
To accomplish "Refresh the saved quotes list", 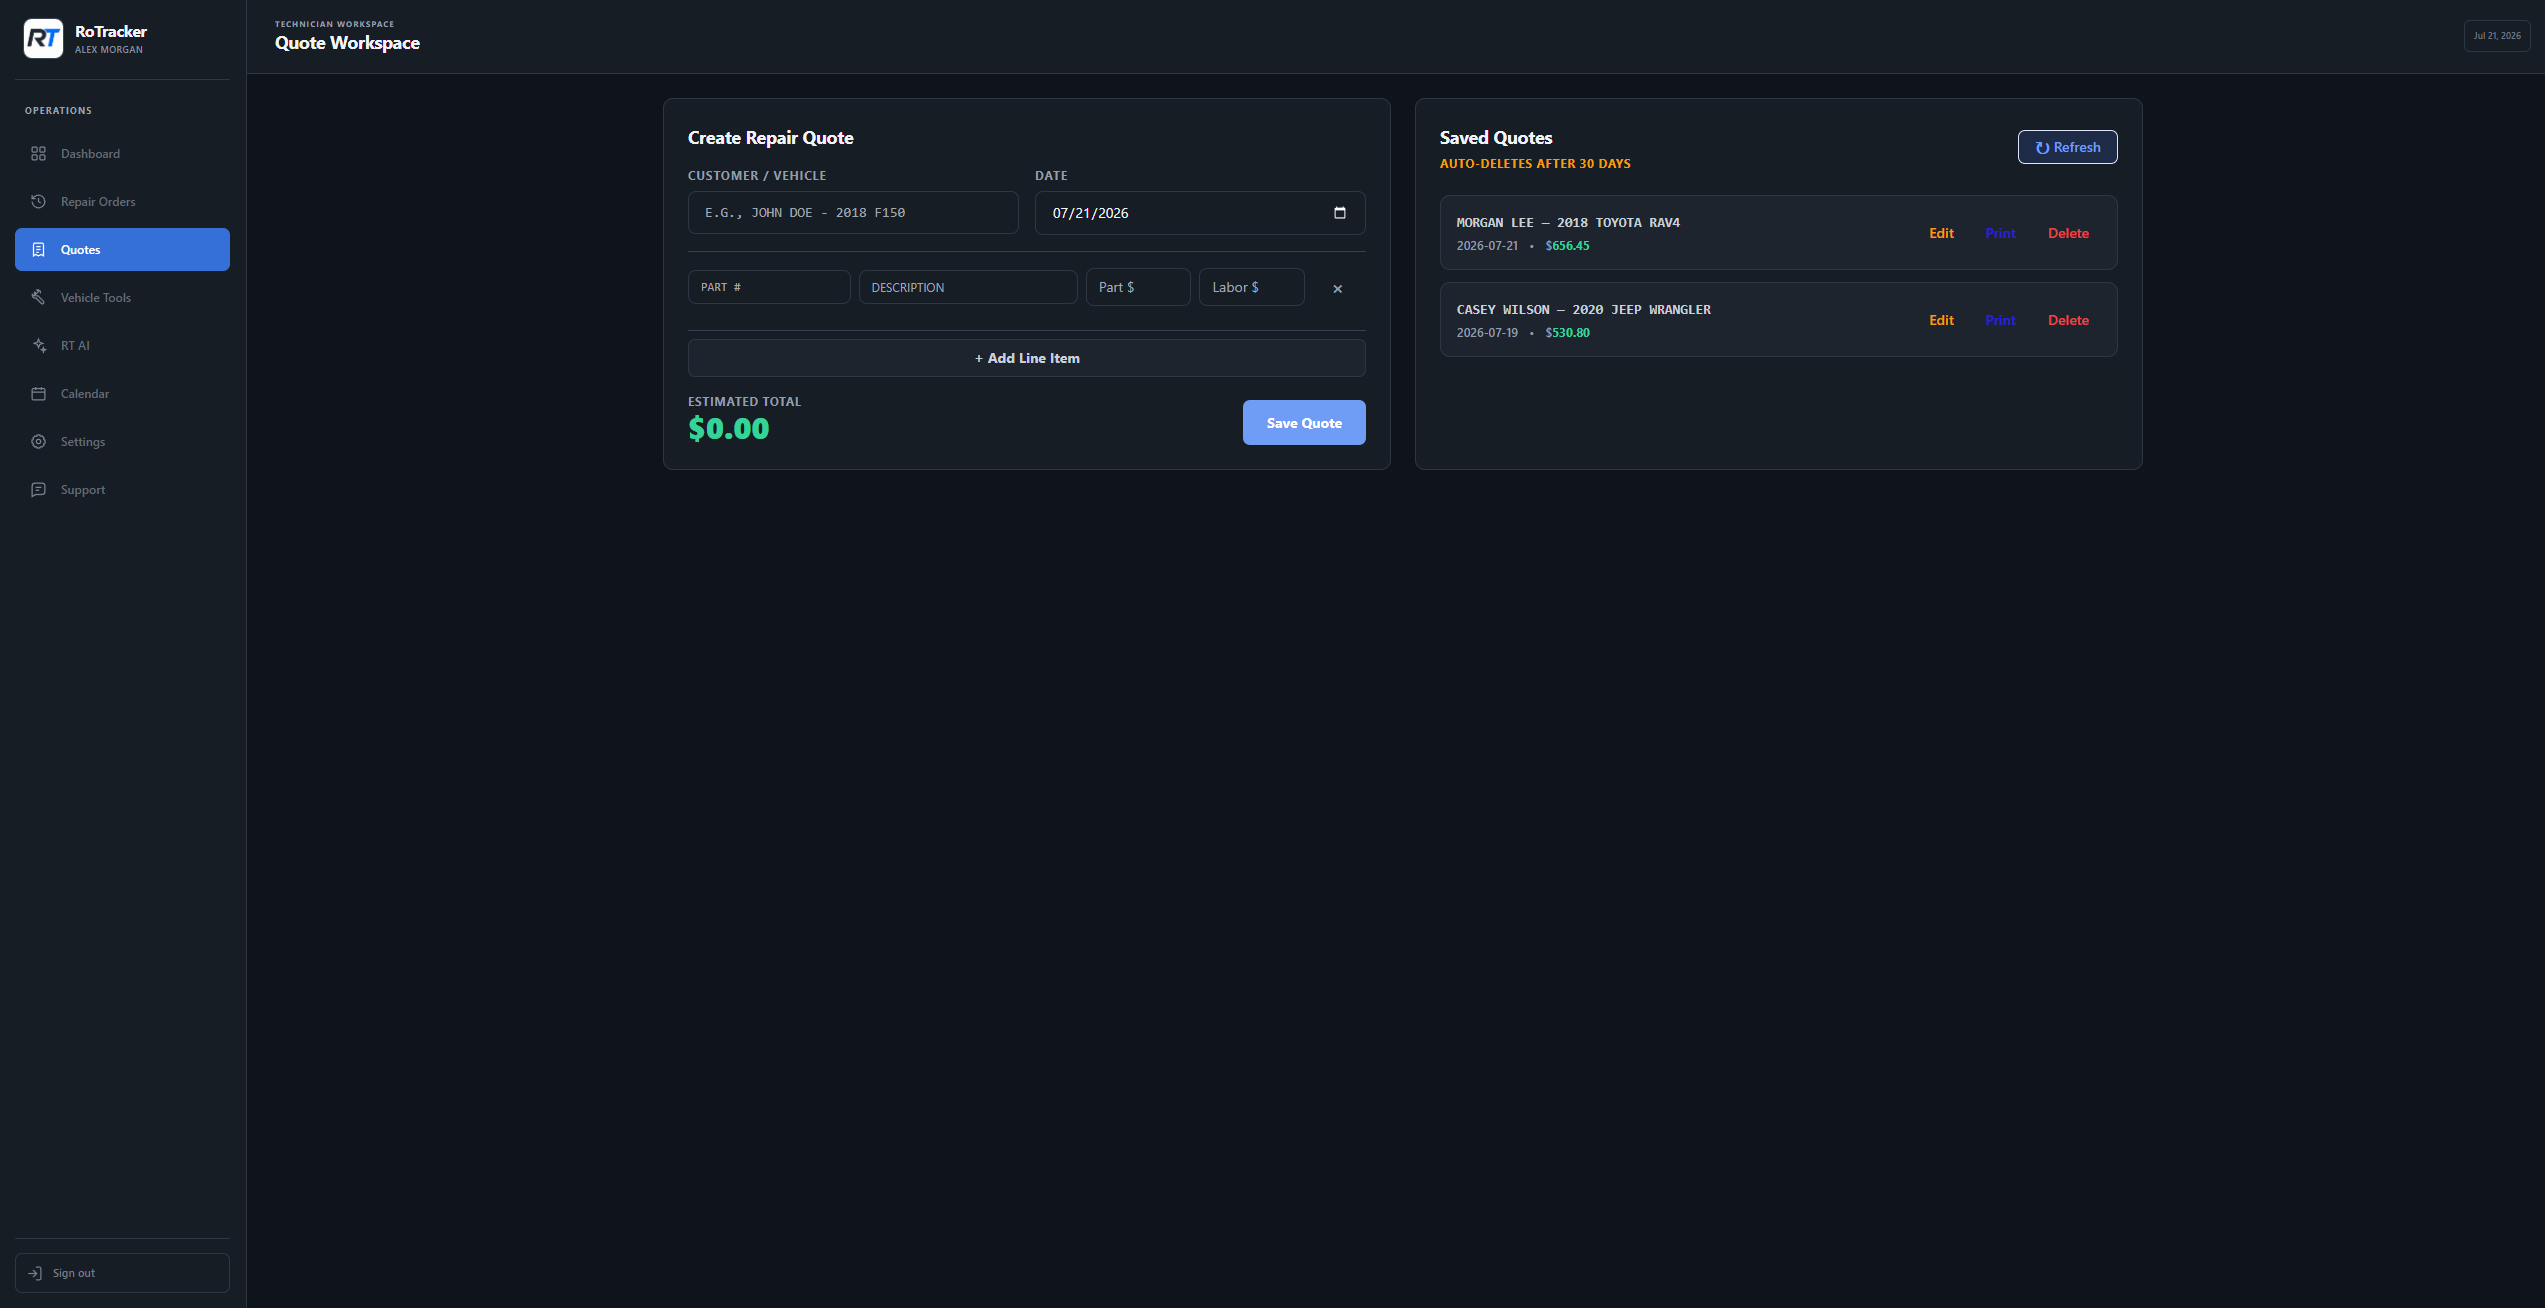I will coord(2067,147).
